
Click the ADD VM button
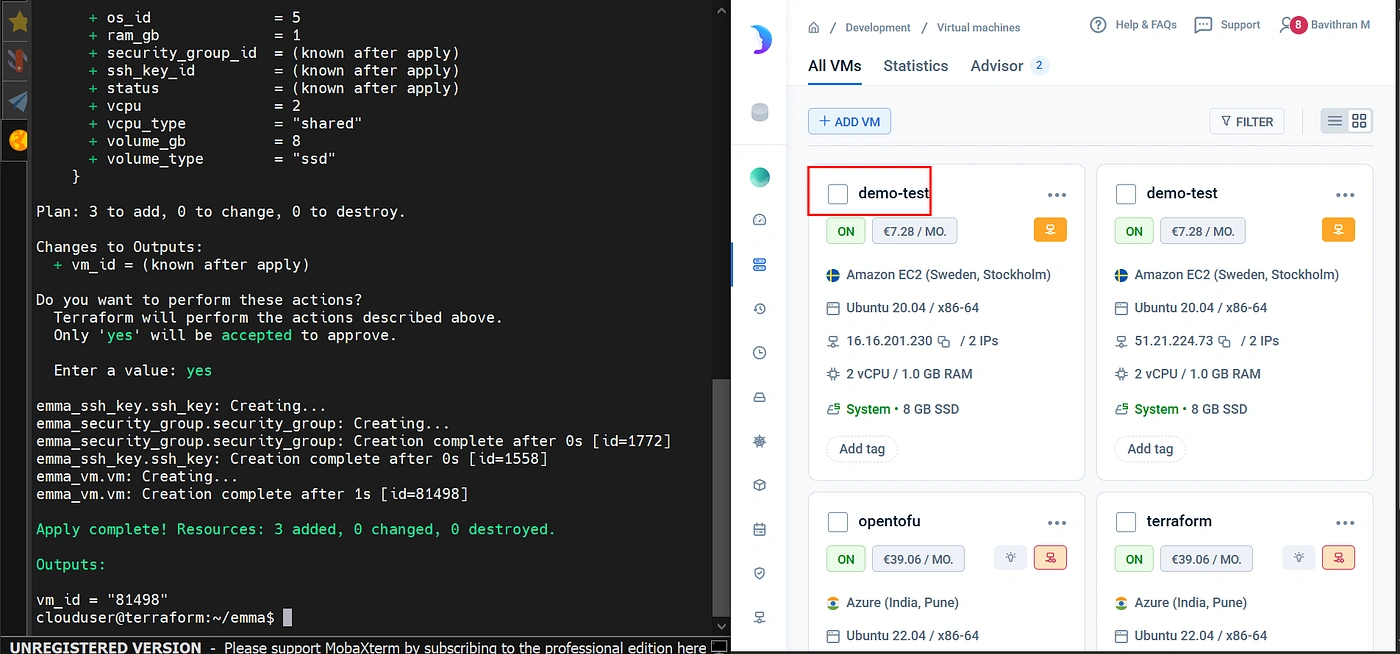(x=849, y=121)
